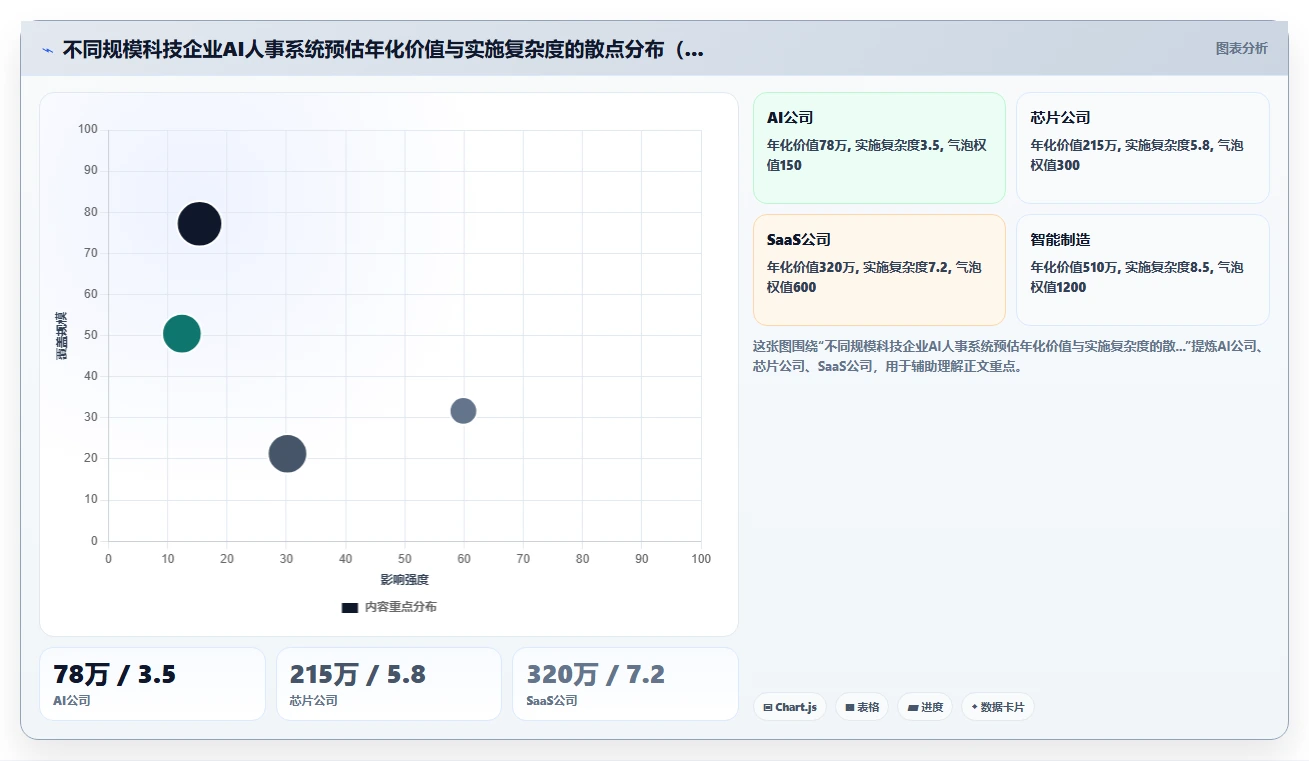The height and width of the screenshot is (761, 1309).
Task: Select the 78万 / 3.5 stat card
Action: click(152, 684)
